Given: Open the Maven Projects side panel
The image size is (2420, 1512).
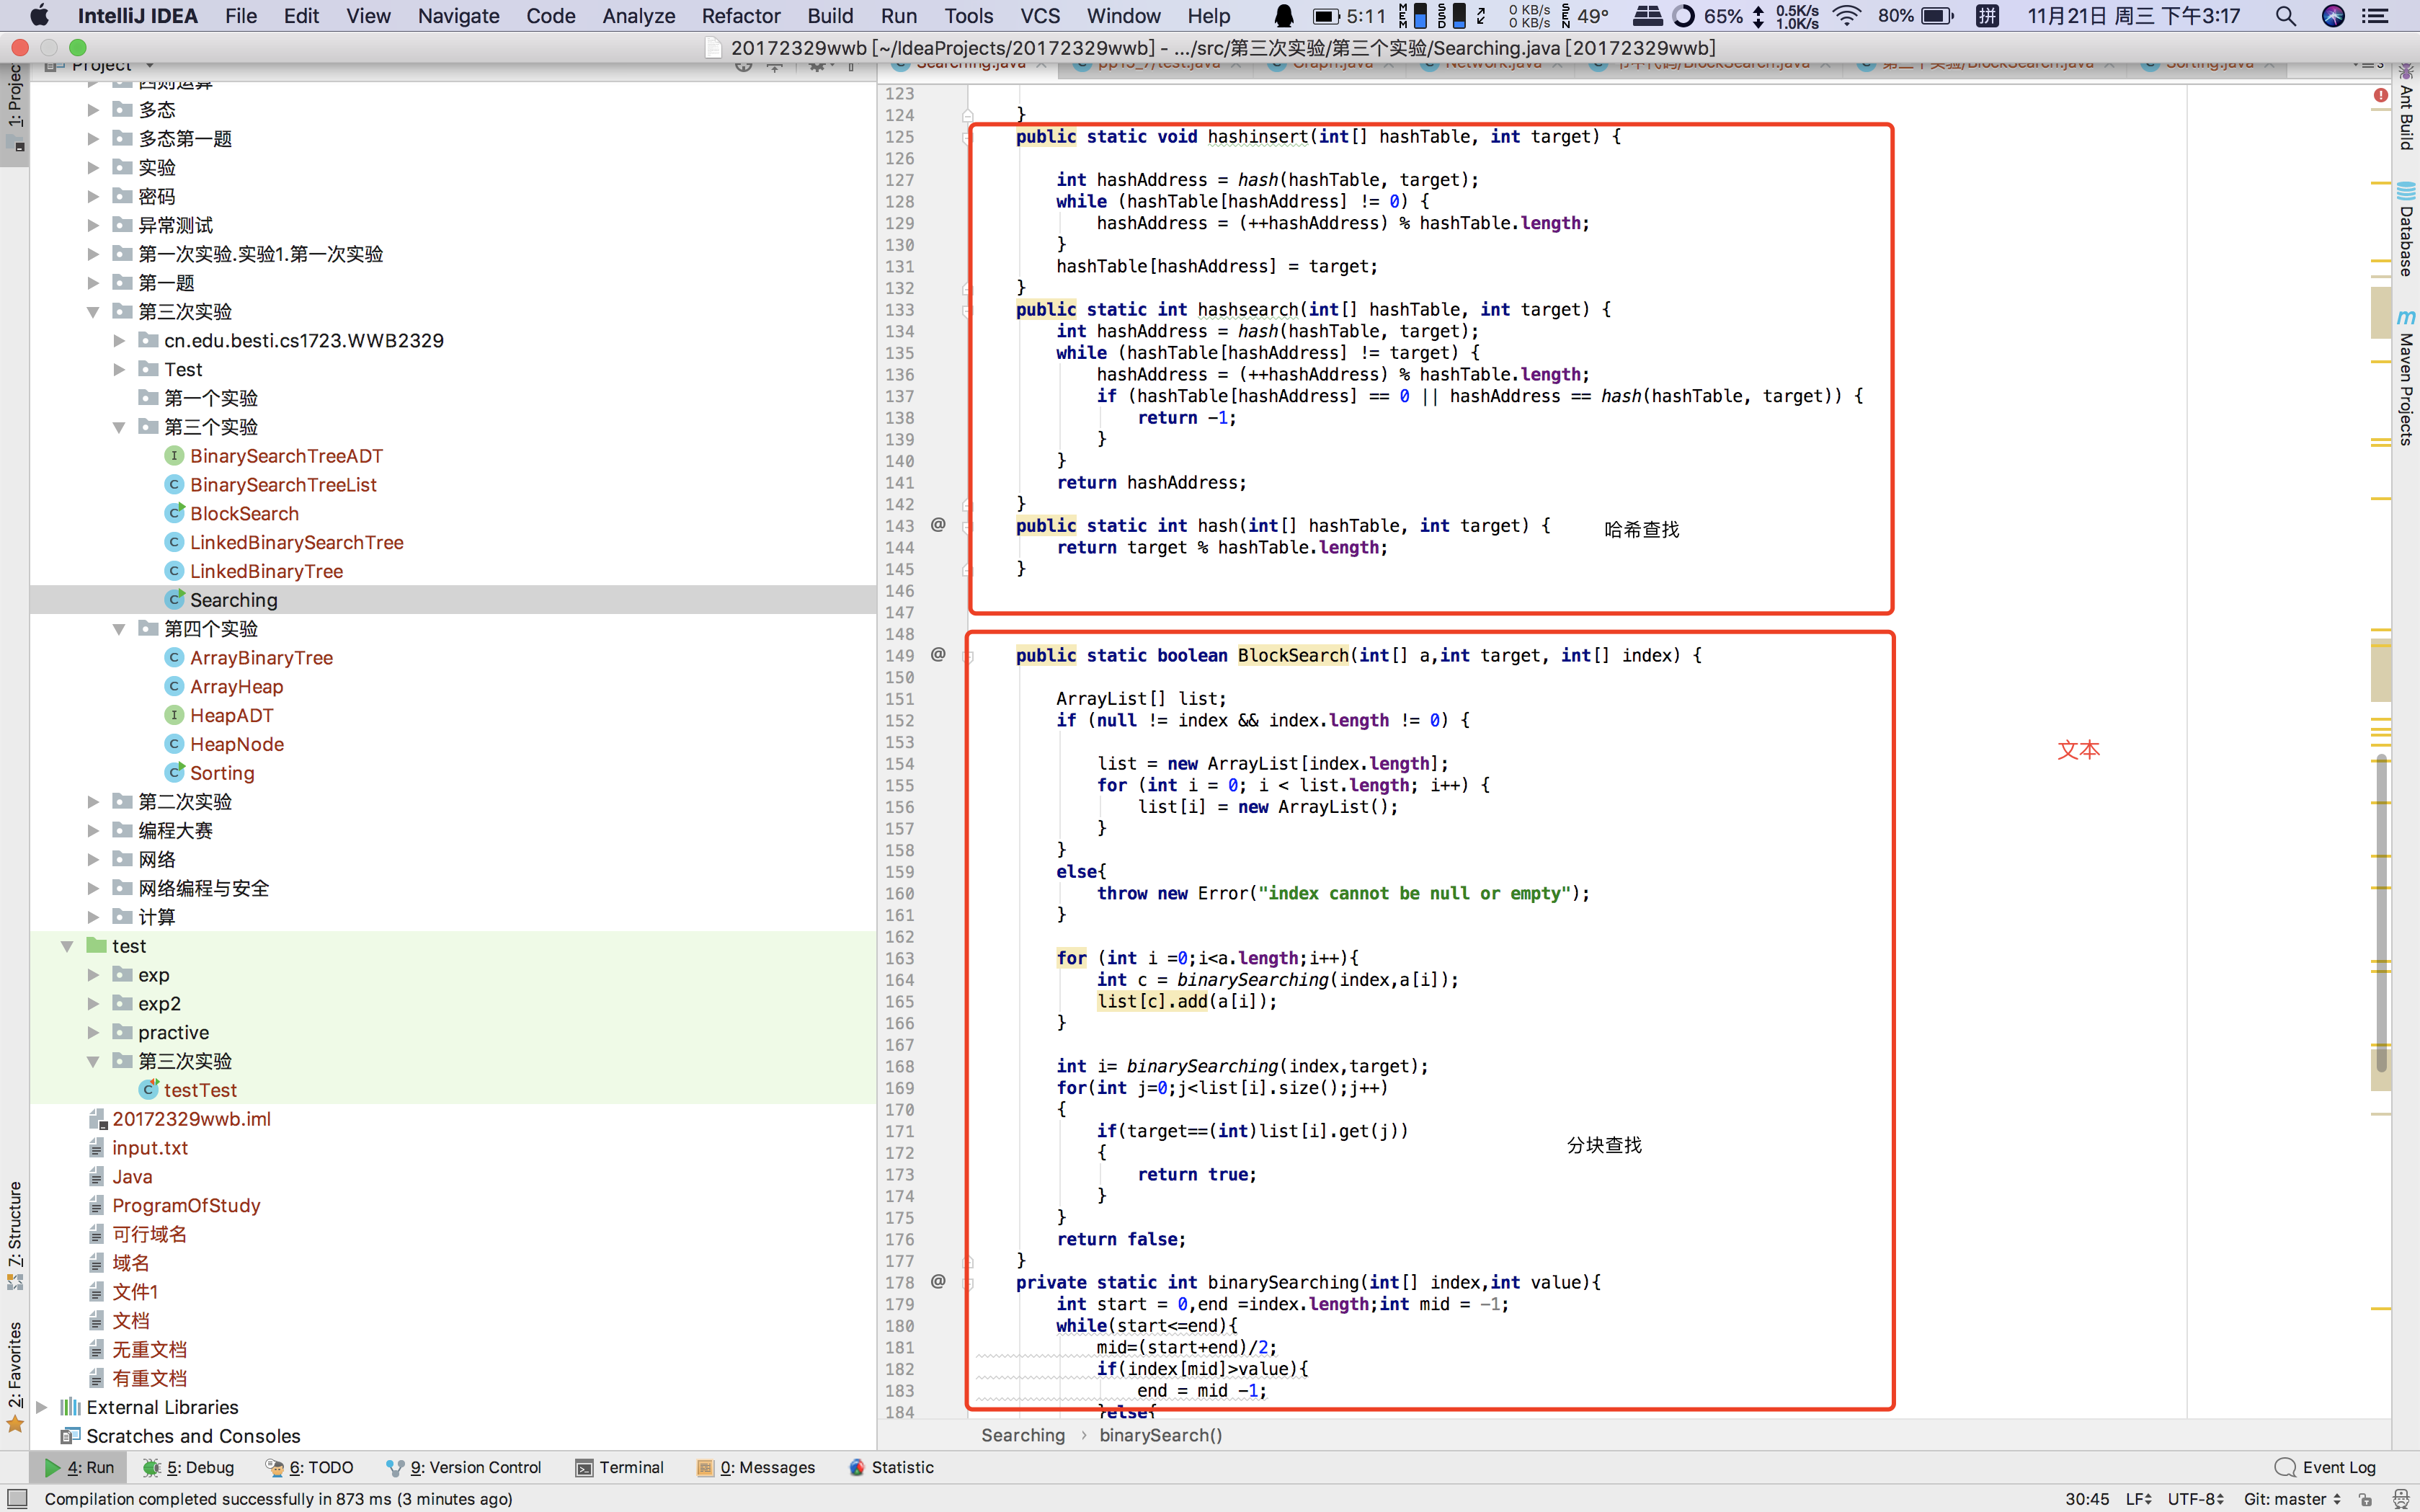Looking at the screenshot, I should click(2406, 377).
